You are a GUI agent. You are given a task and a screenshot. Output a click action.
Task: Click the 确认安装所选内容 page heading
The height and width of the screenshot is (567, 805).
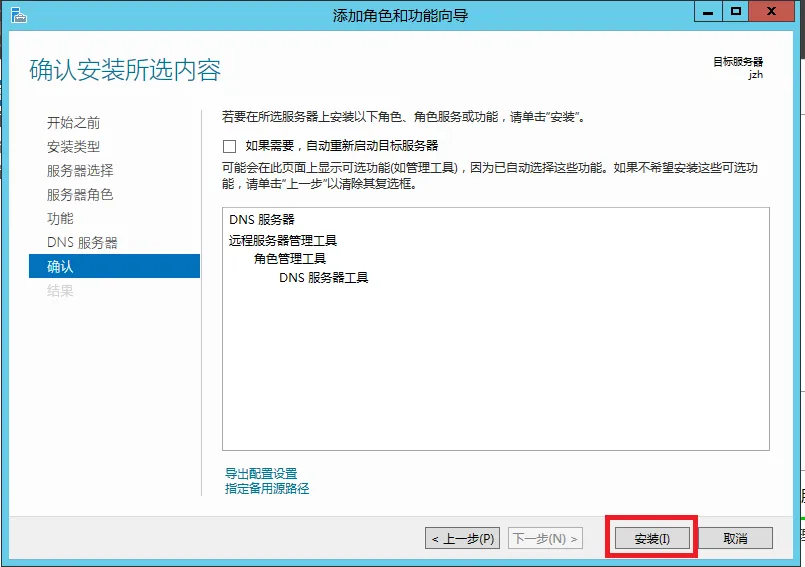click(125, 70)
